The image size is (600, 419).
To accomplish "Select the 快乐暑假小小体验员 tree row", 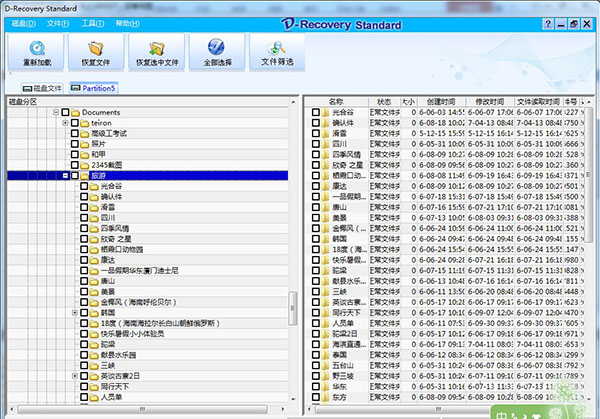I will point(132,334).
